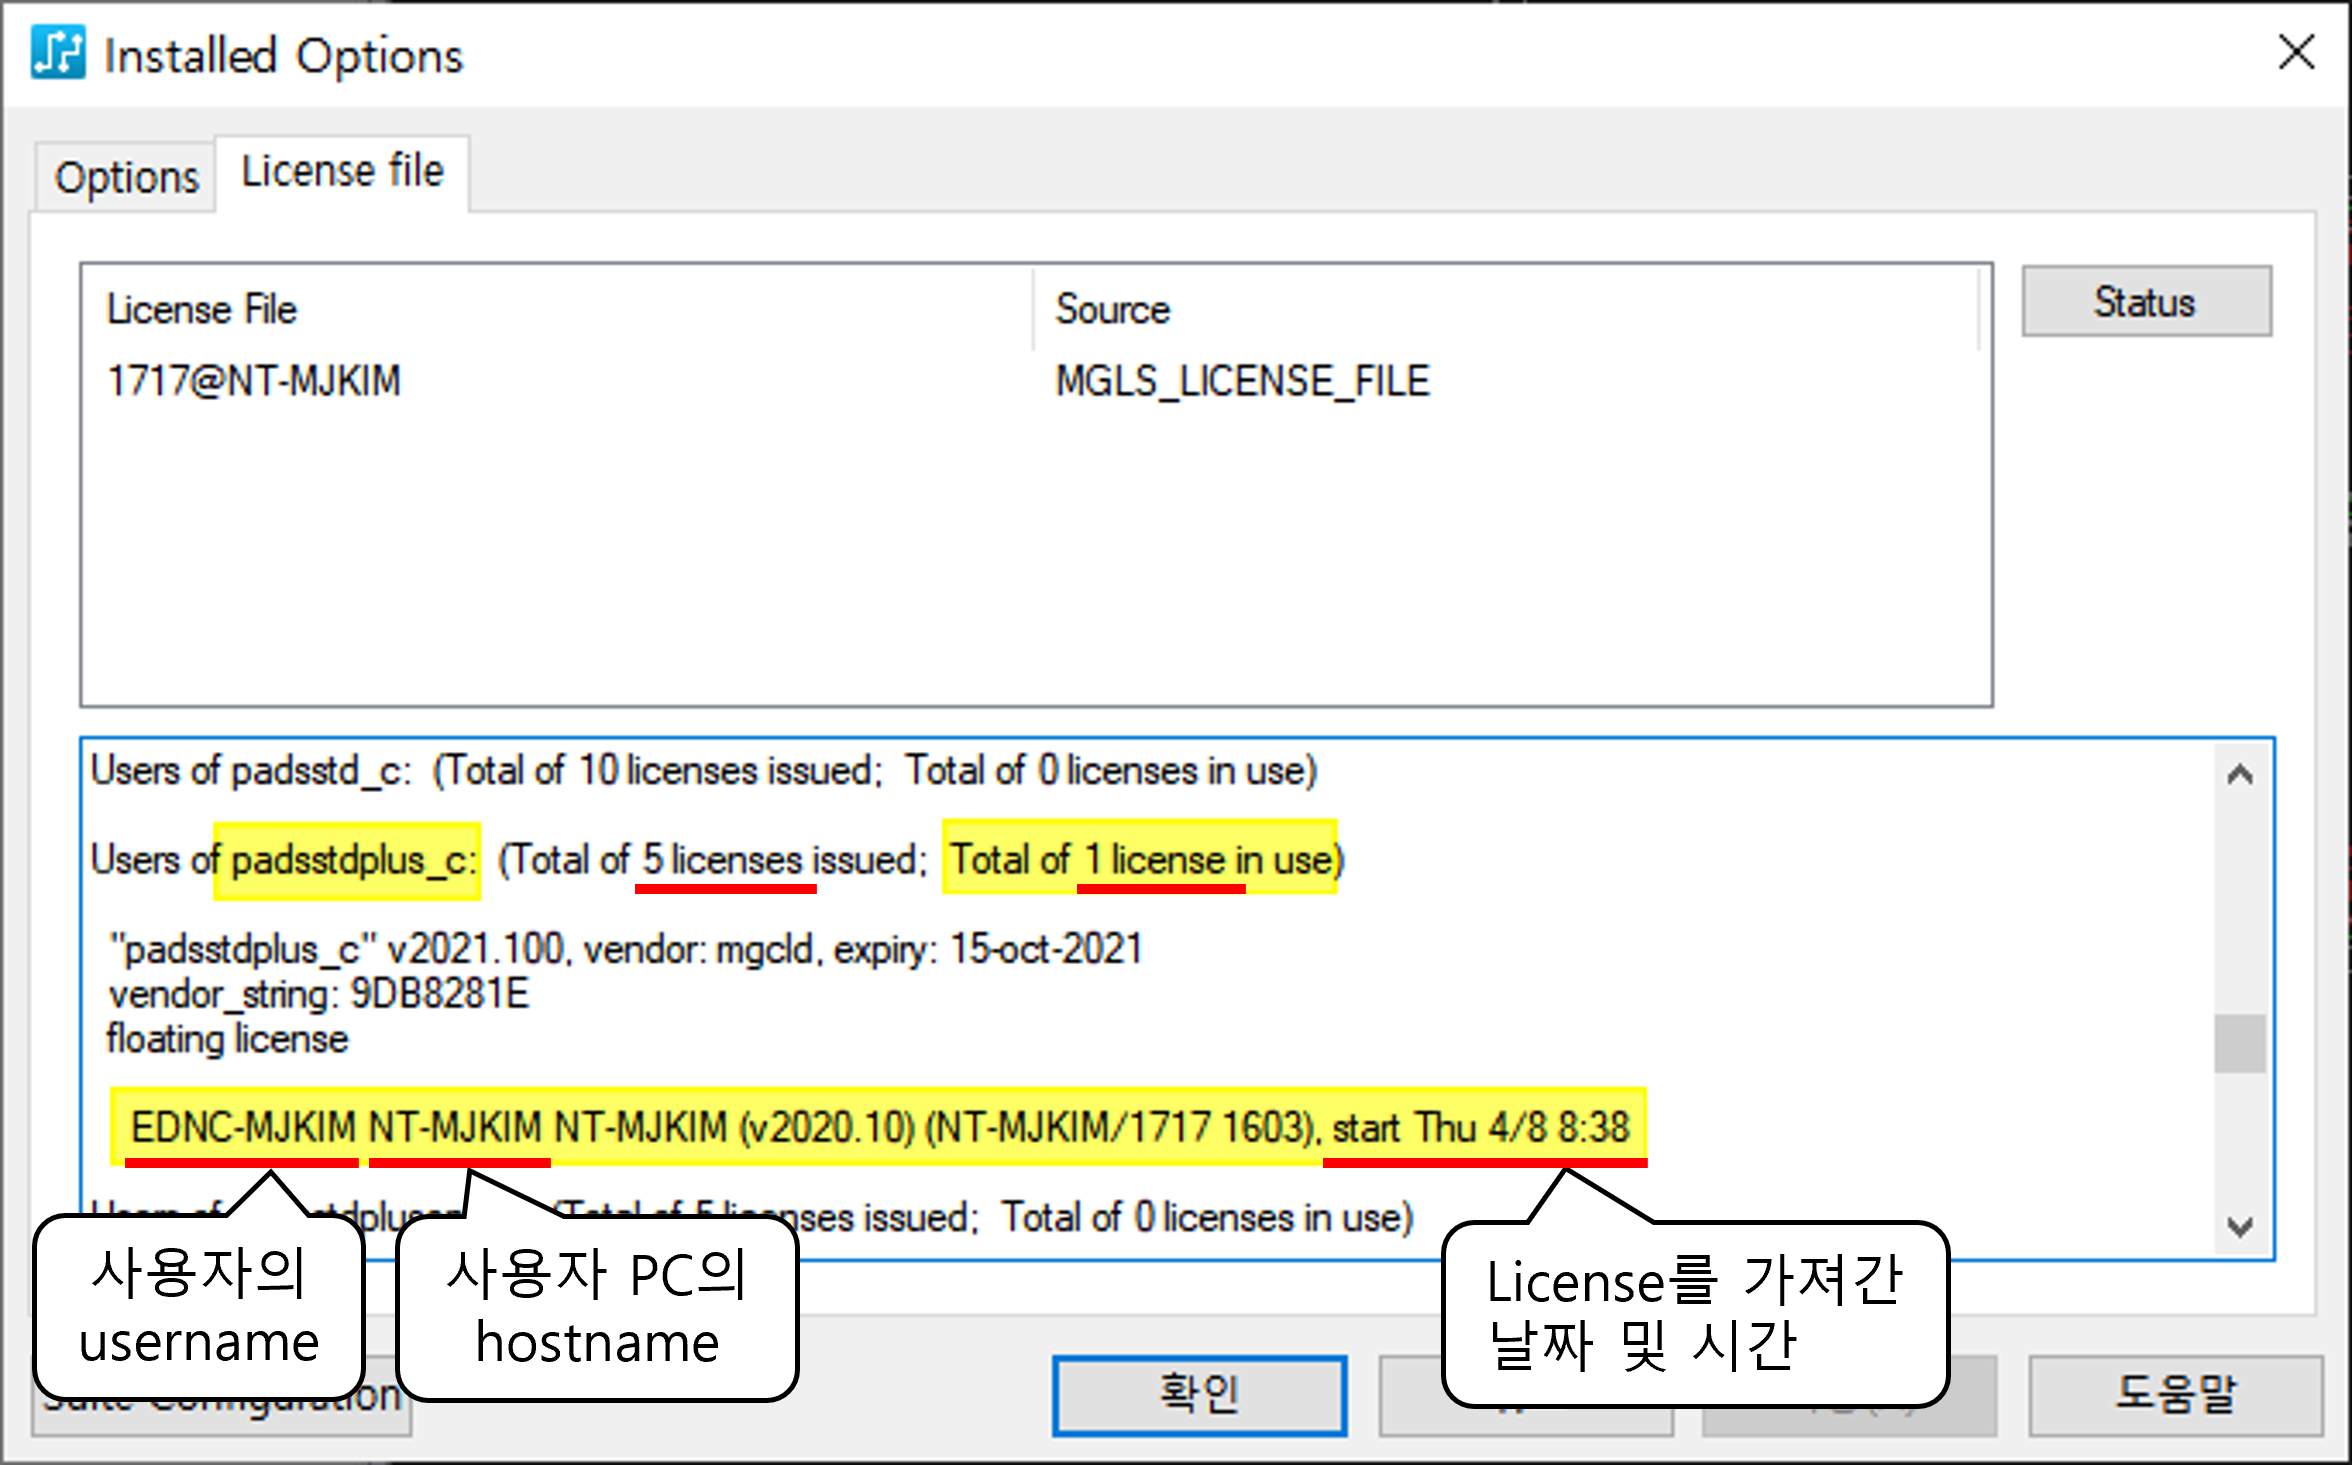Click the Installed Options app icon
Viewport: 2352px width, 1465px height.
57,52
